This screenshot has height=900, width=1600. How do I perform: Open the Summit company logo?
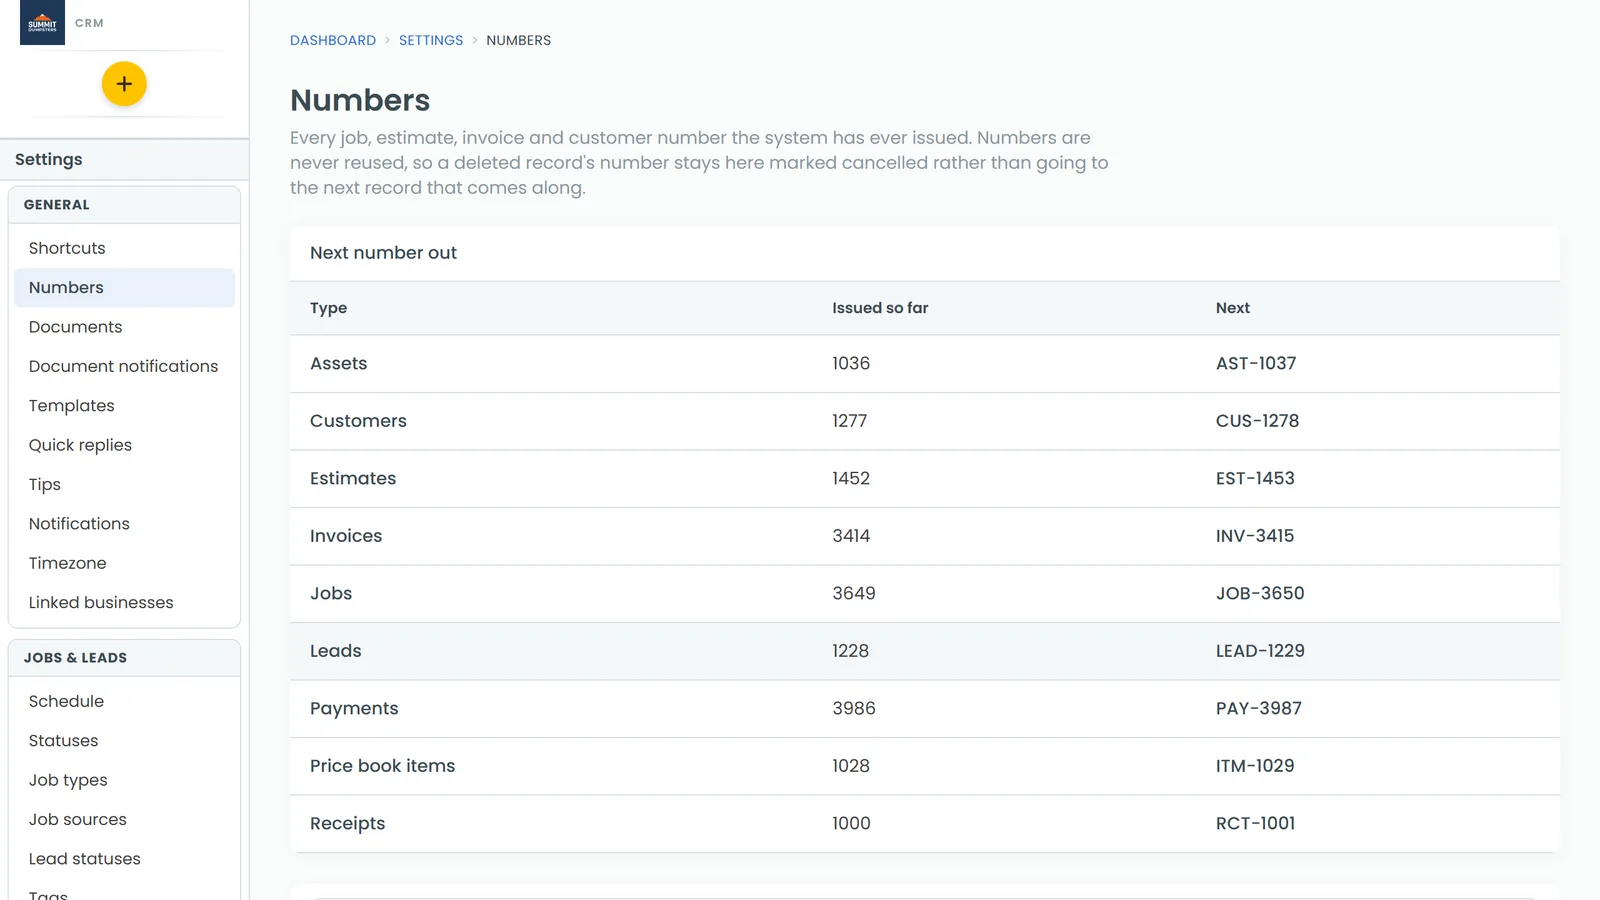pyautogui.click(x=42, y=22)
